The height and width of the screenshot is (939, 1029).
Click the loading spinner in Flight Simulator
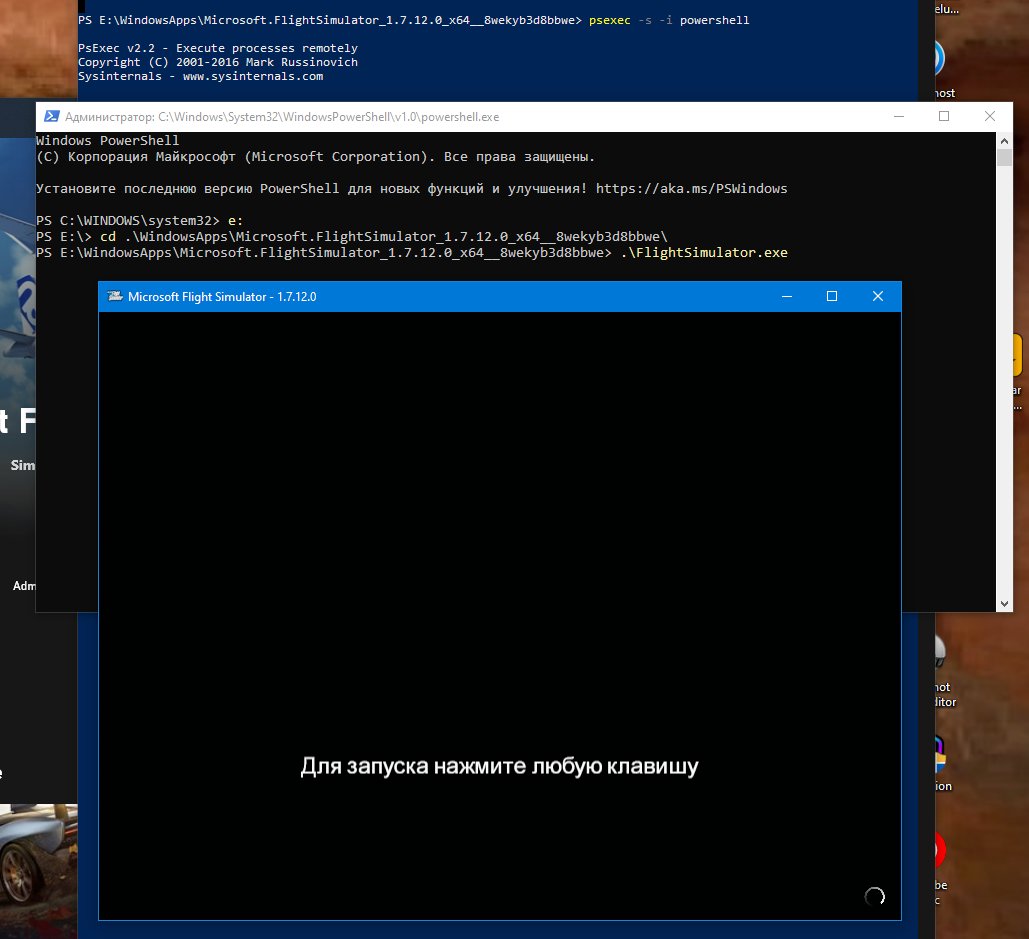875,896
